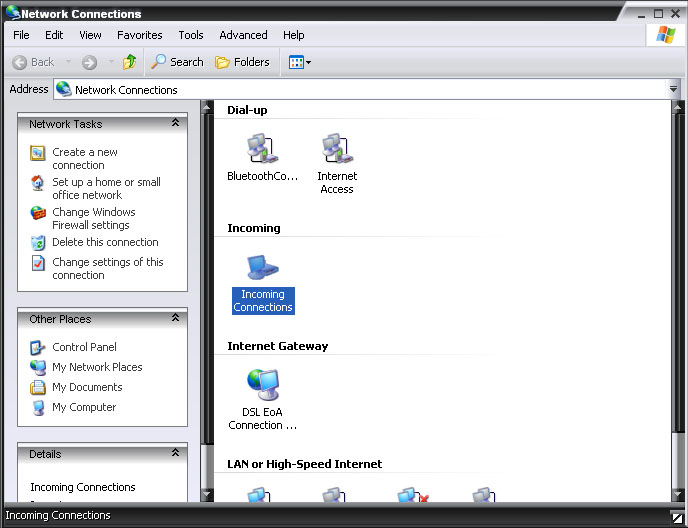Open Control Panel link in Other Places
688x528 pixels.
click(x=84, y=347)
